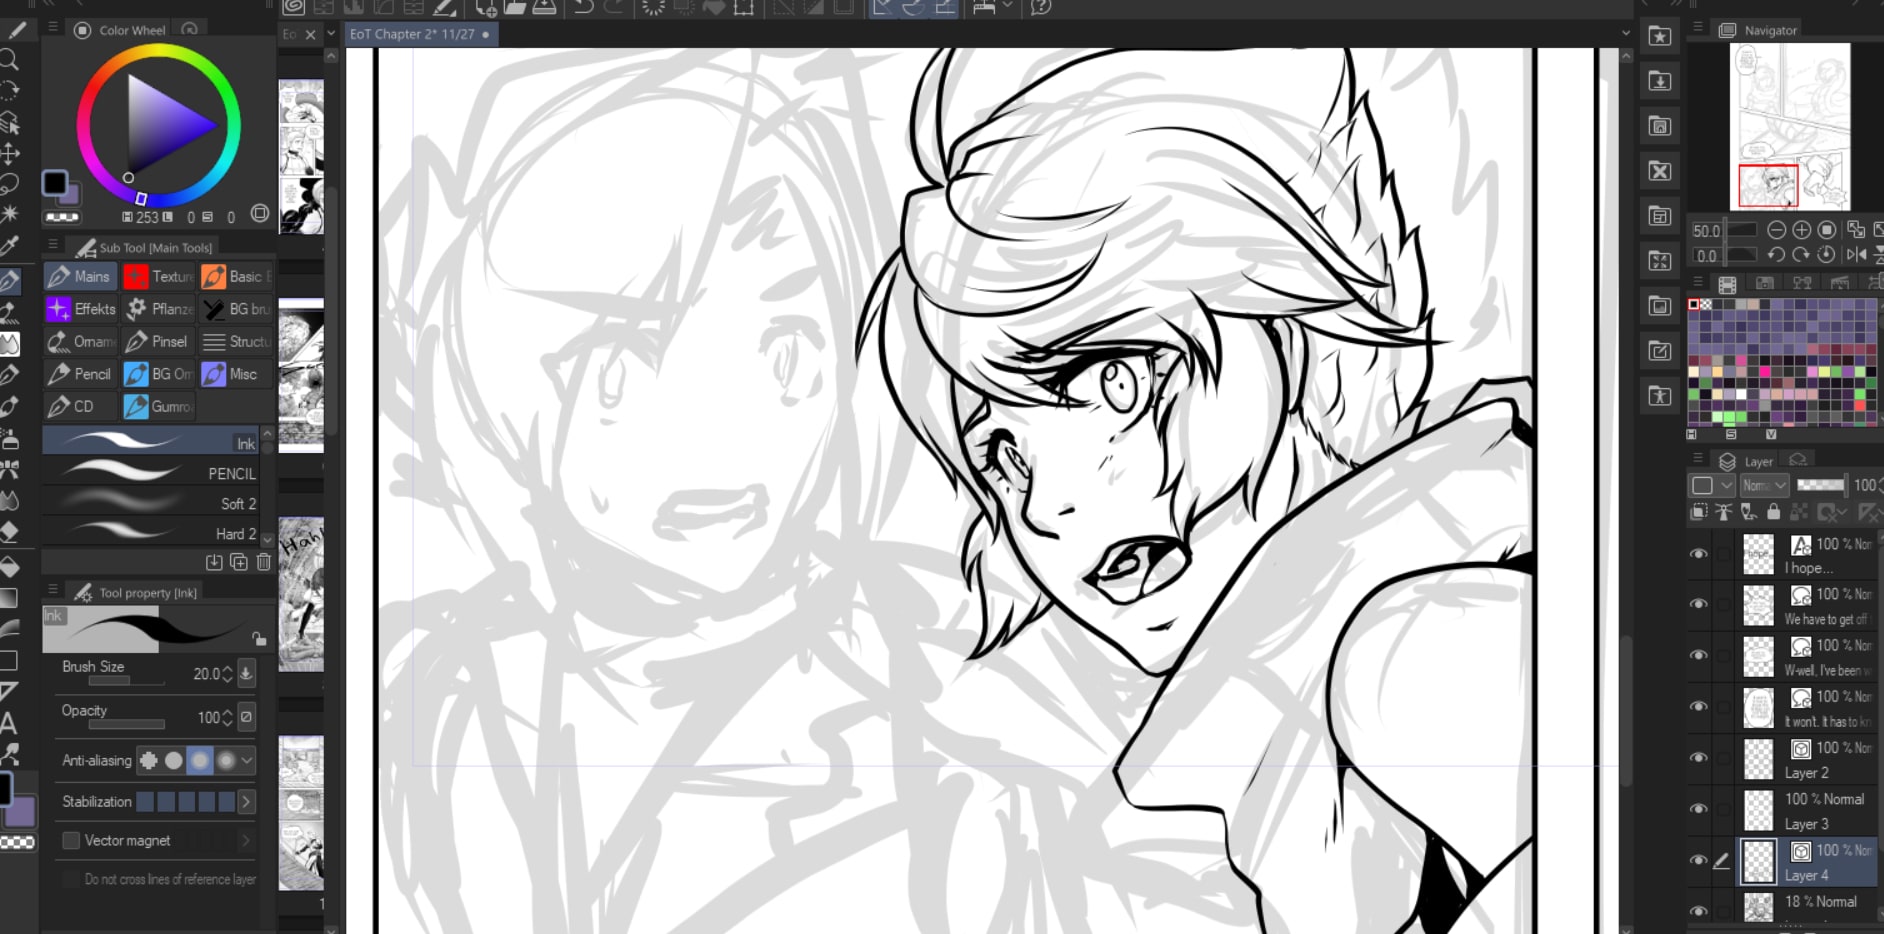The height and width of the screenshot is (934, 1884).
Task: Hide the Layer 3 layer
Action: click(1698, 809)
